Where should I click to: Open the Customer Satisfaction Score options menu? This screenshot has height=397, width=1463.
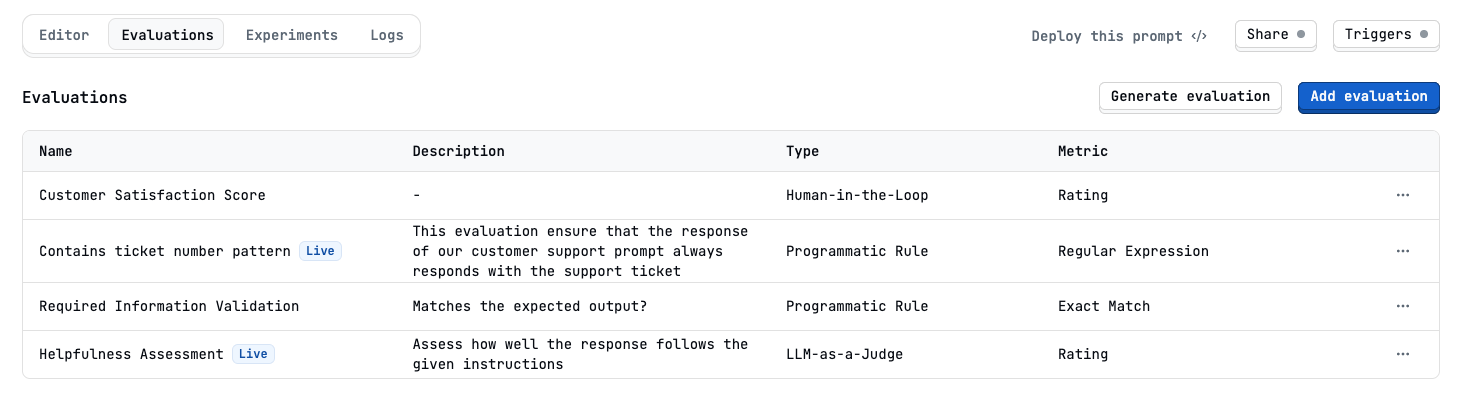click(1402, 196)
